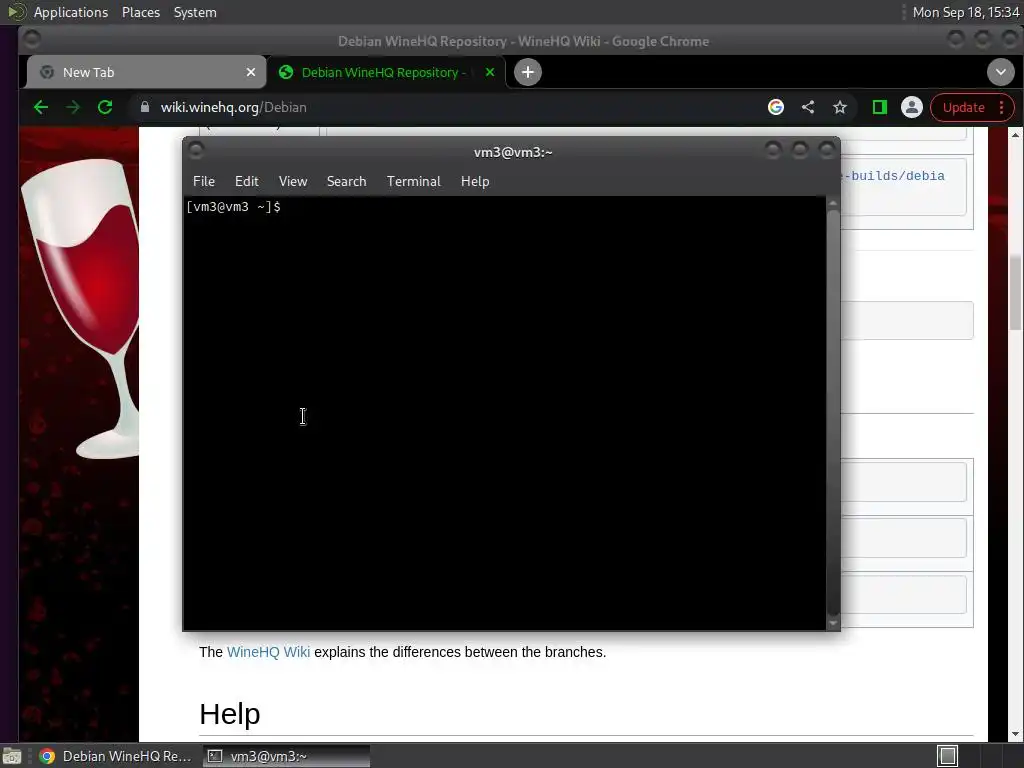Screen dimensions: 1024x768
Task: Open the Places menu in top panel
Action: click(x=140, y=12)
